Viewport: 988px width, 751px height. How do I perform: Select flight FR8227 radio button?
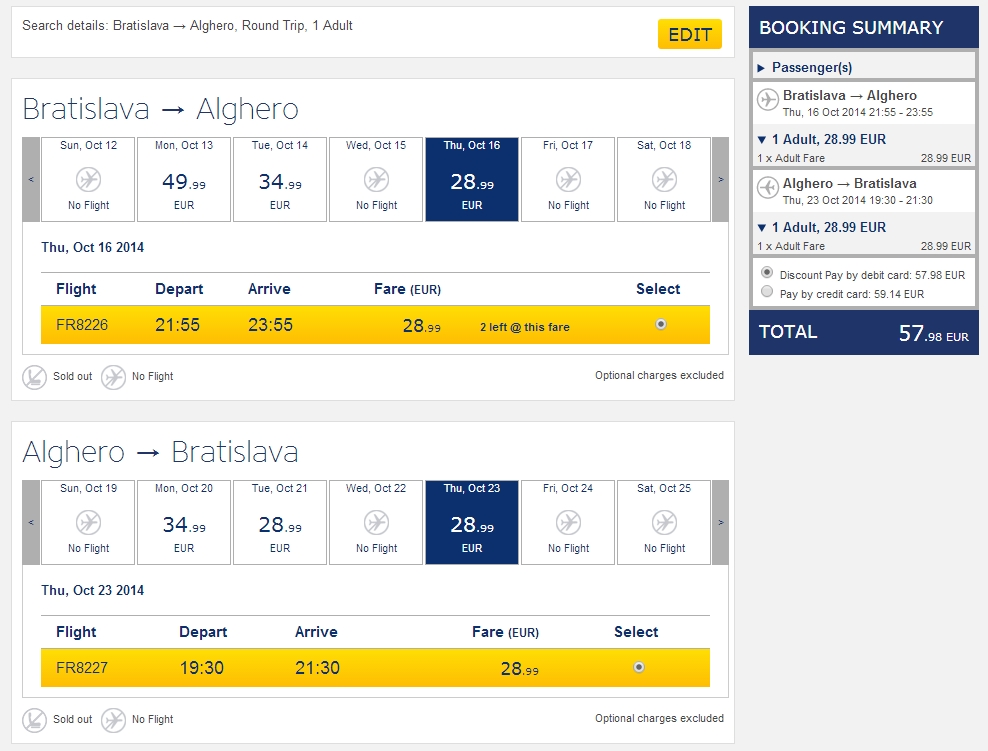(639, 667)
